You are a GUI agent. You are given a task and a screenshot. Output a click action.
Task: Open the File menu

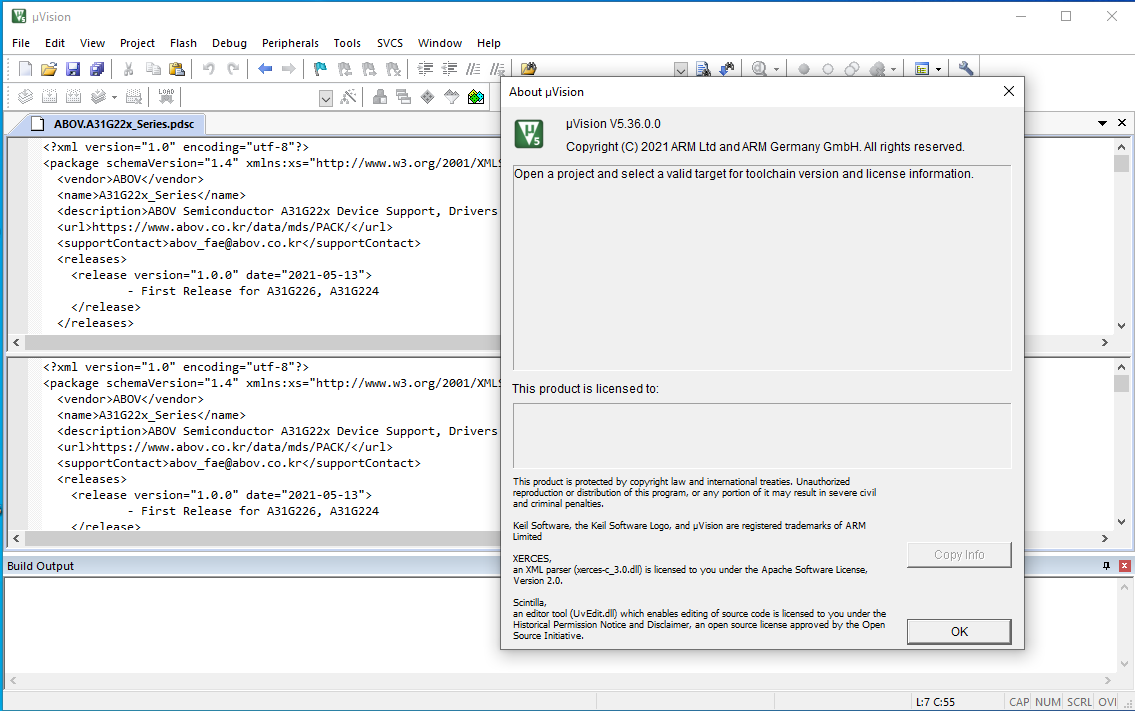click(21, 43)
